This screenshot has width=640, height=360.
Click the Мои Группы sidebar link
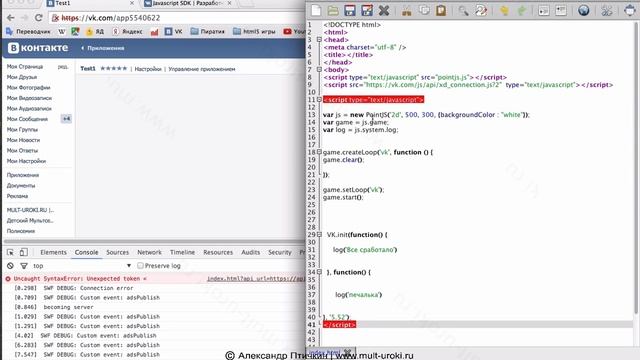click(22, 130)
